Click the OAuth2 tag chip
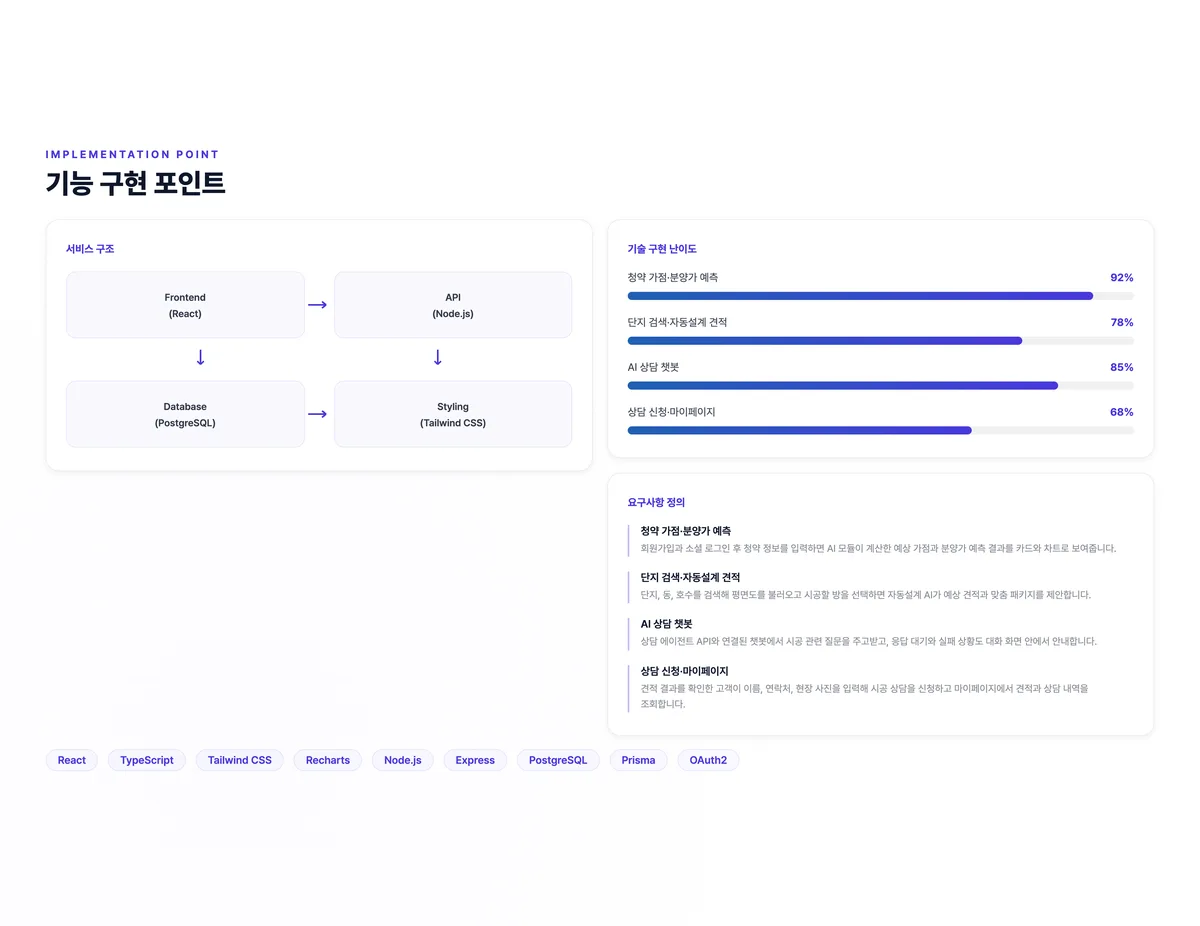This screenshot has width=1200, height=926. pyautogui.click(x=708, y=760)
